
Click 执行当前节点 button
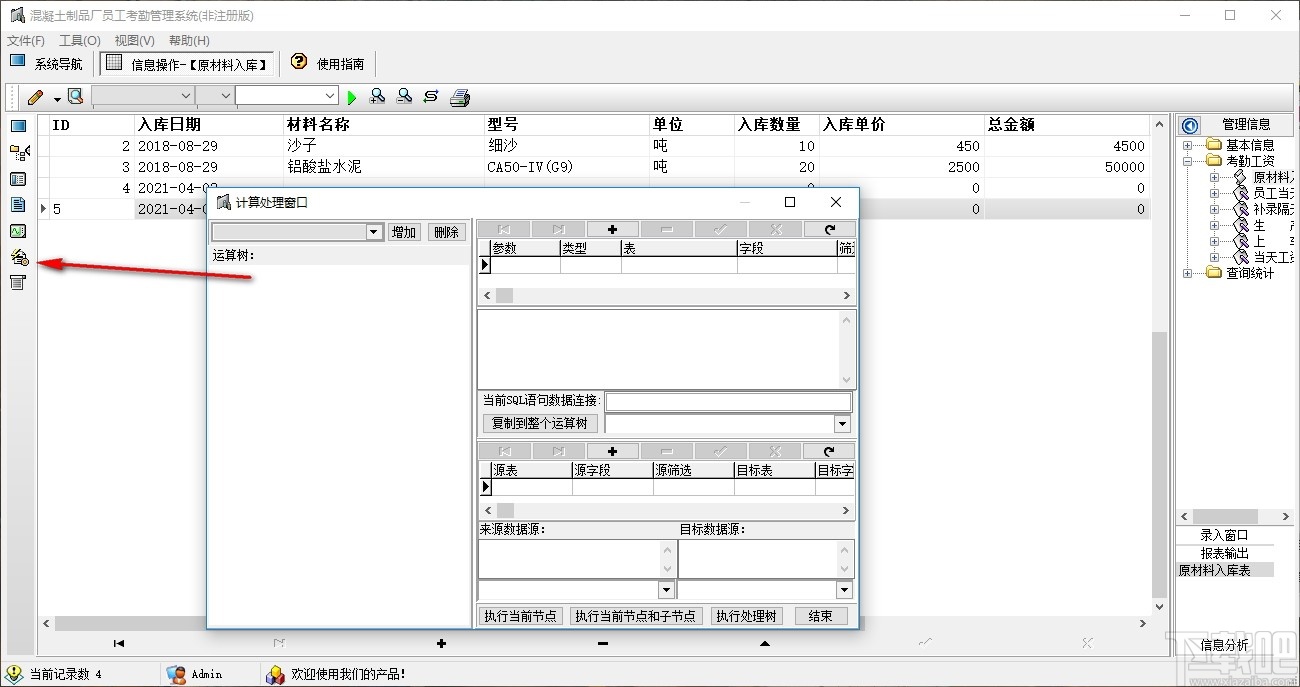[521, 616]
